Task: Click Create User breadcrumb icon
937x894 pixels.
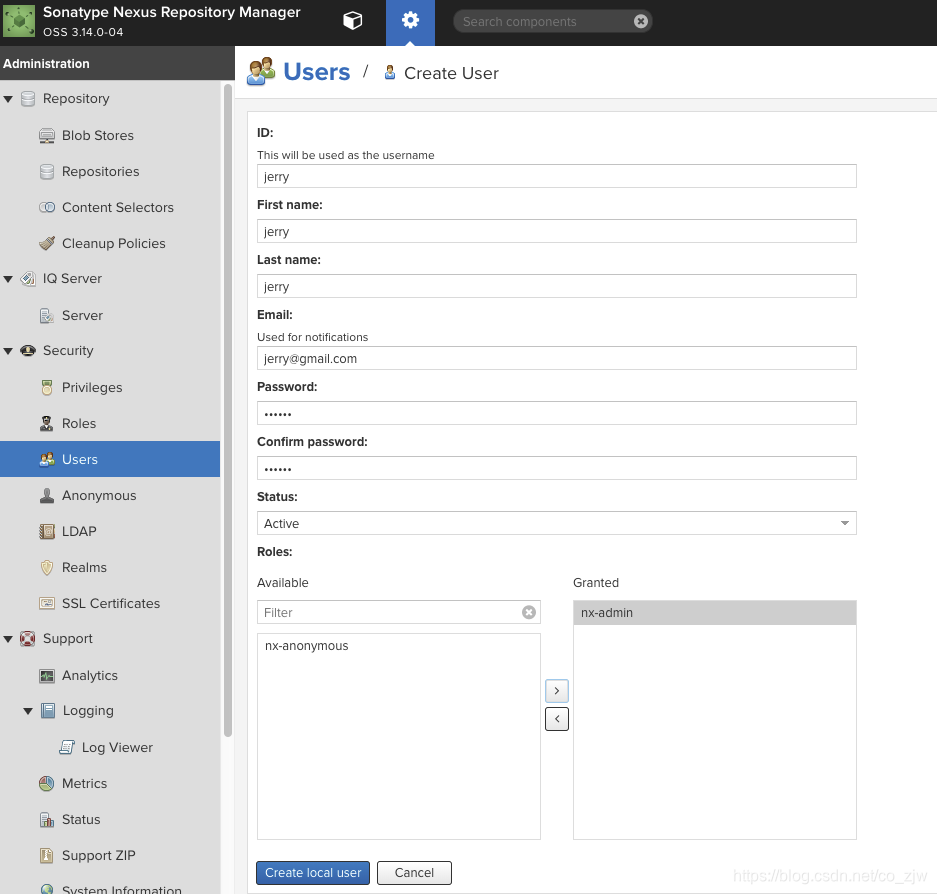Action: click(x=390, y=72)
